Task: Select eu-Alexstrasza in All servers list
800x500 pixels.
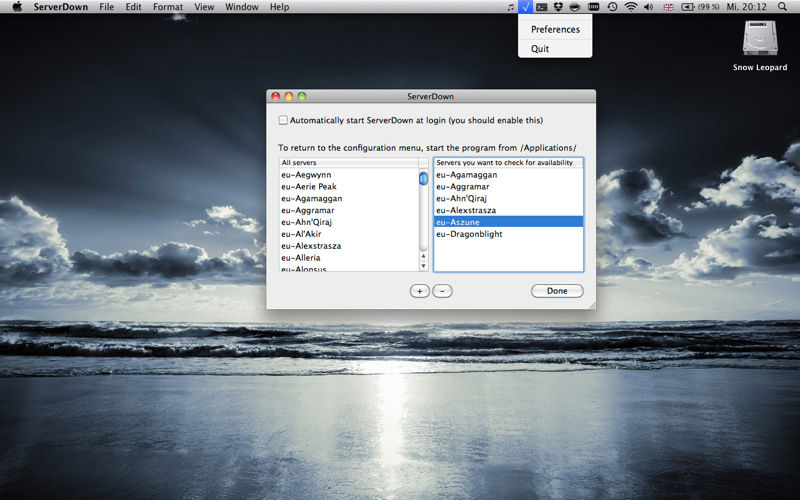Action: click(349, 245)
